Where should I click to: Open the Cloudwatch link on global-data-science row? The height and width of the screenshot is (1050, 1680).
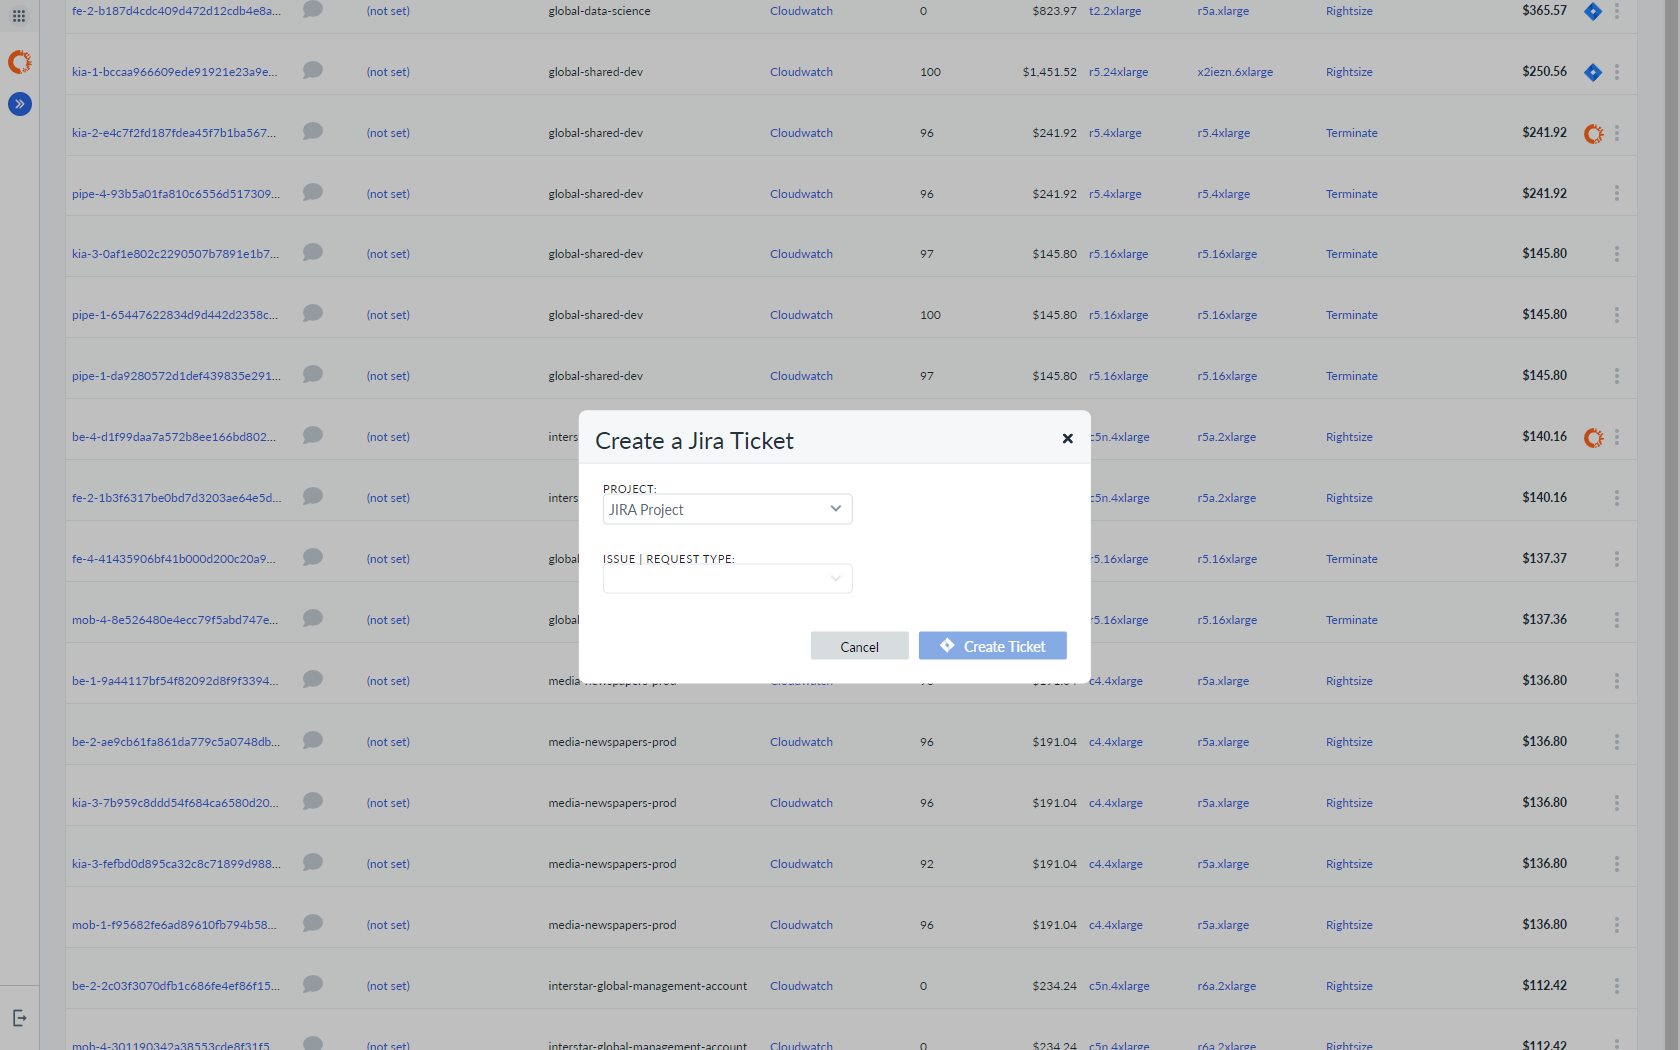[x=801, y=10]
